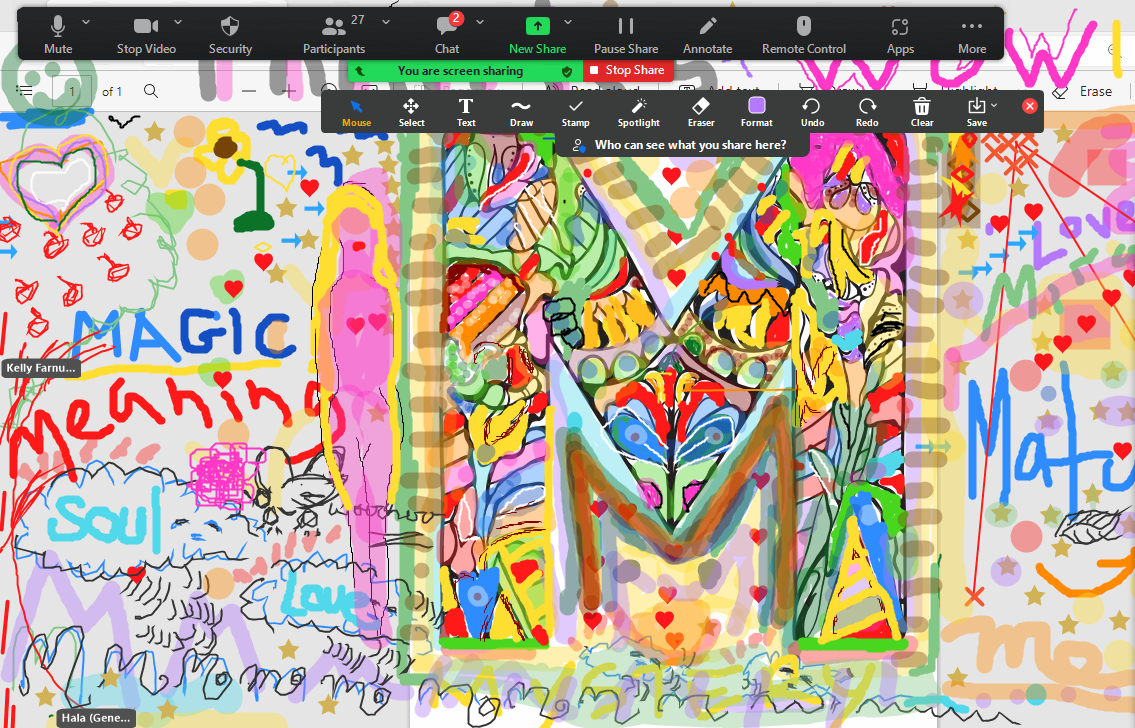Choose the Stamp annotation tool

[575, 112]
